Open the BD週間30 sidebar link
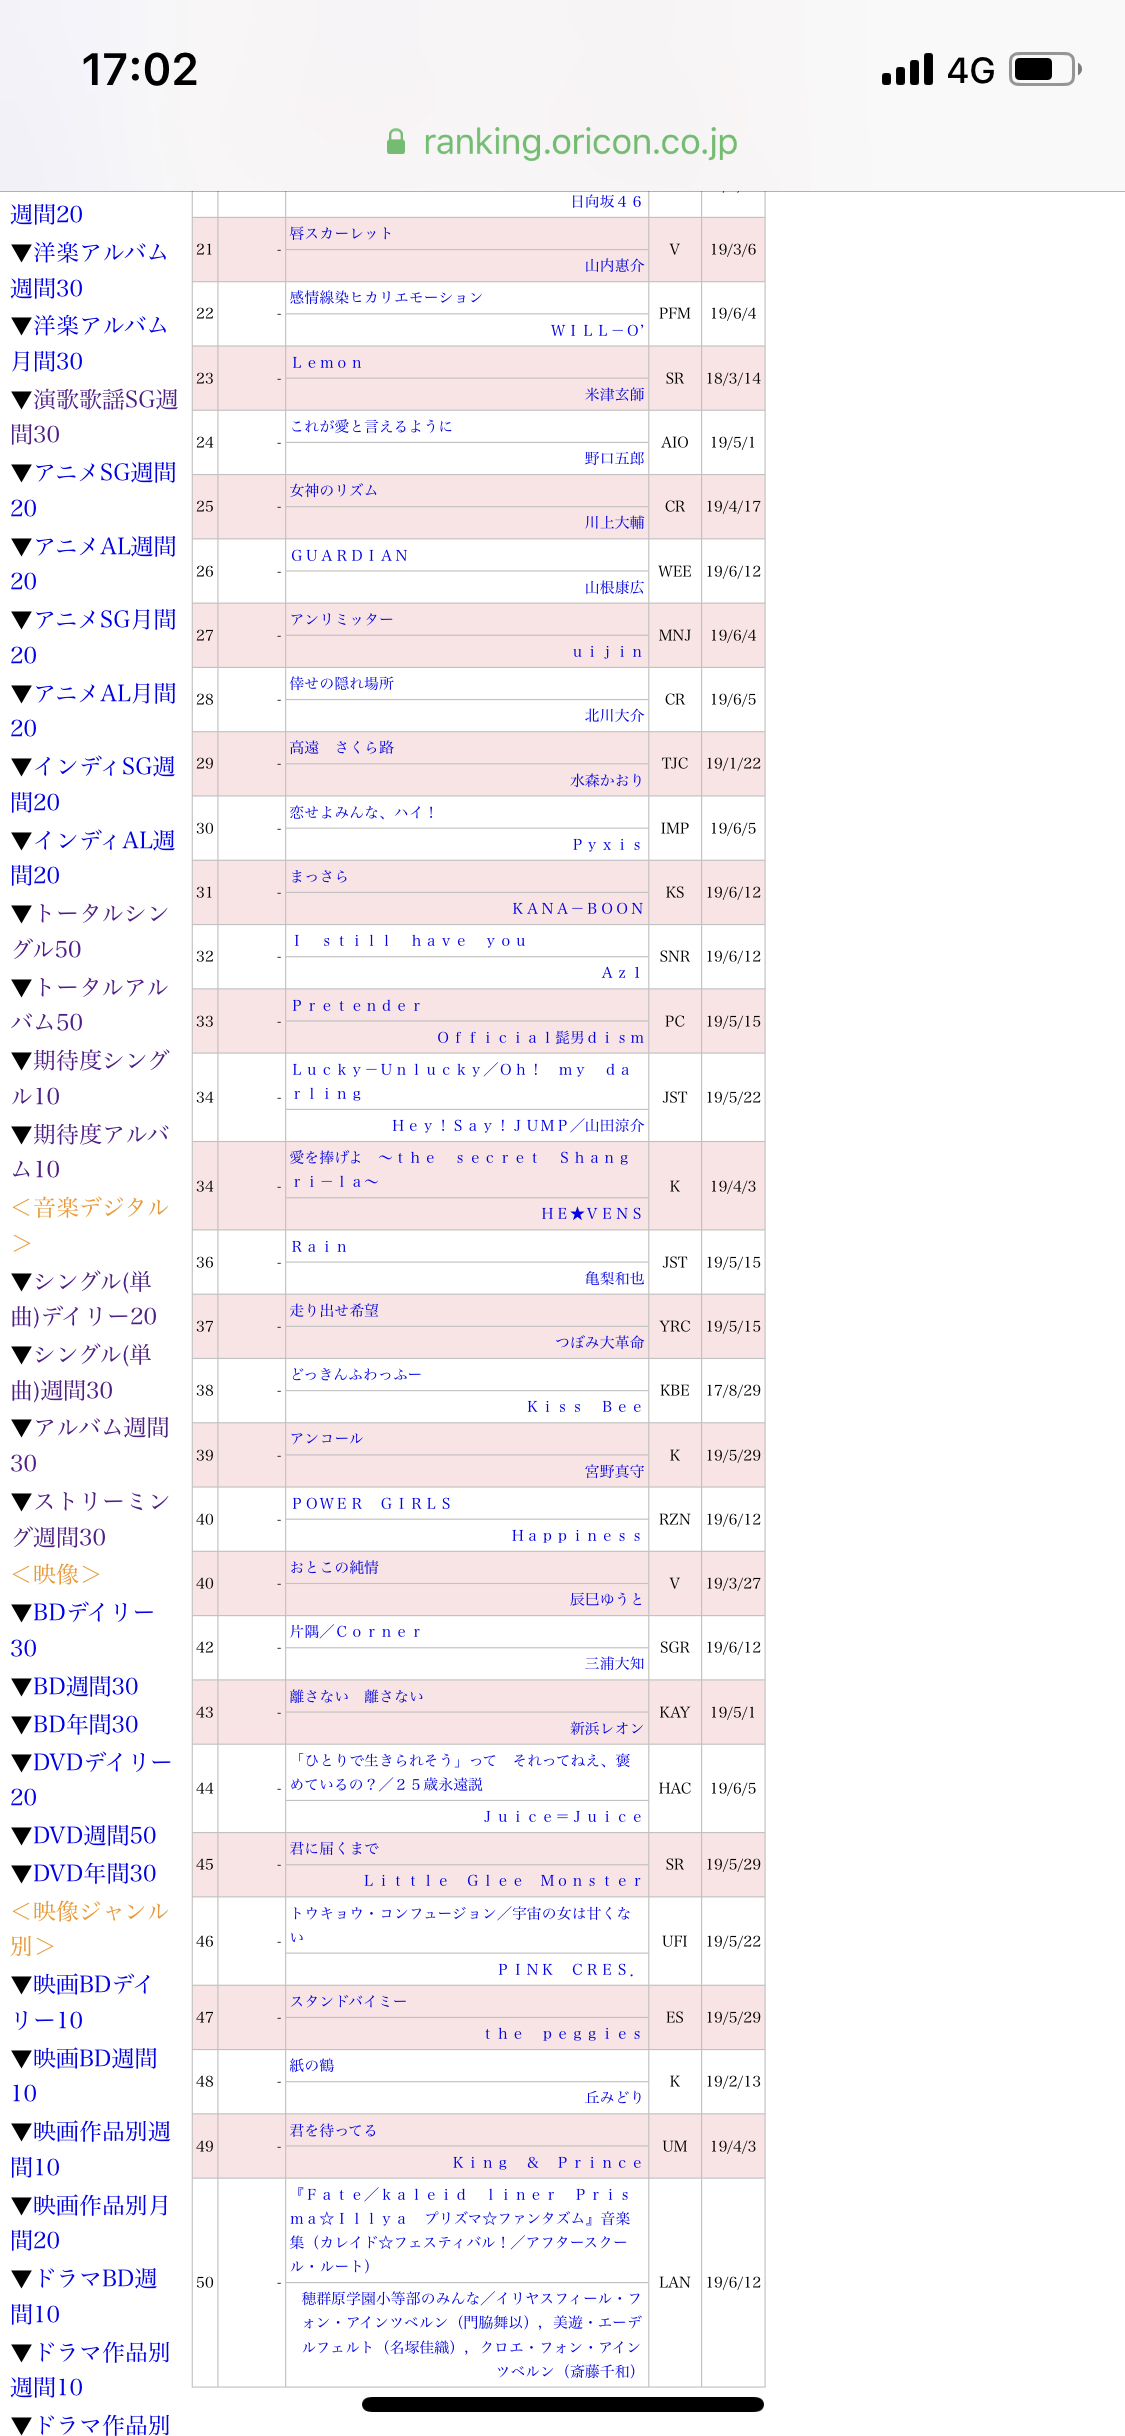This screenshot has height=2436, width=1125. (74, 1686)
